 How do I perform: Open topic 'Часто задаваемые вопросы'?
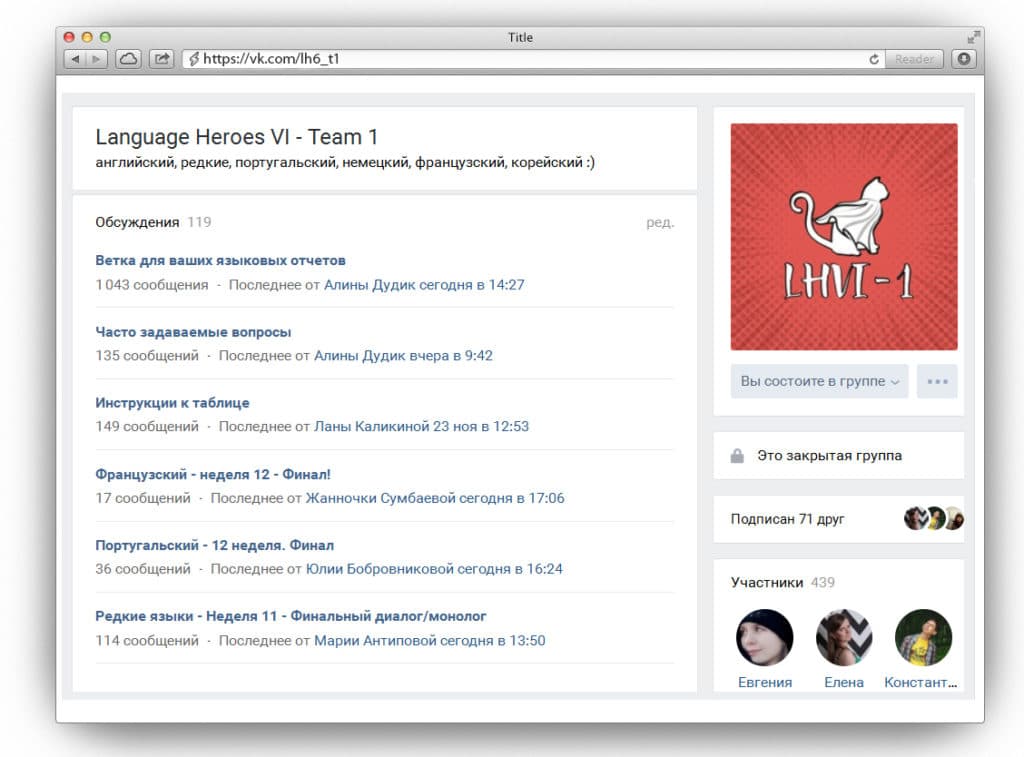coord(193,332)
